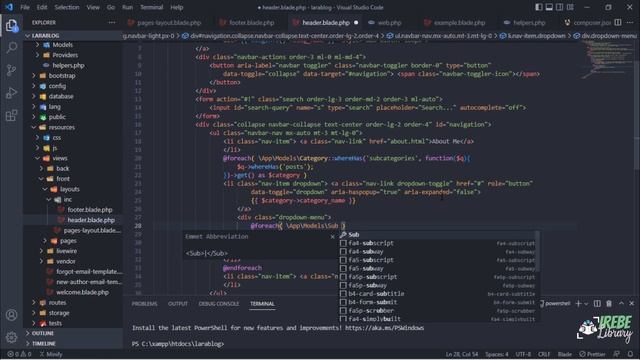Select b4-card-subtitle suggestion

438,293
